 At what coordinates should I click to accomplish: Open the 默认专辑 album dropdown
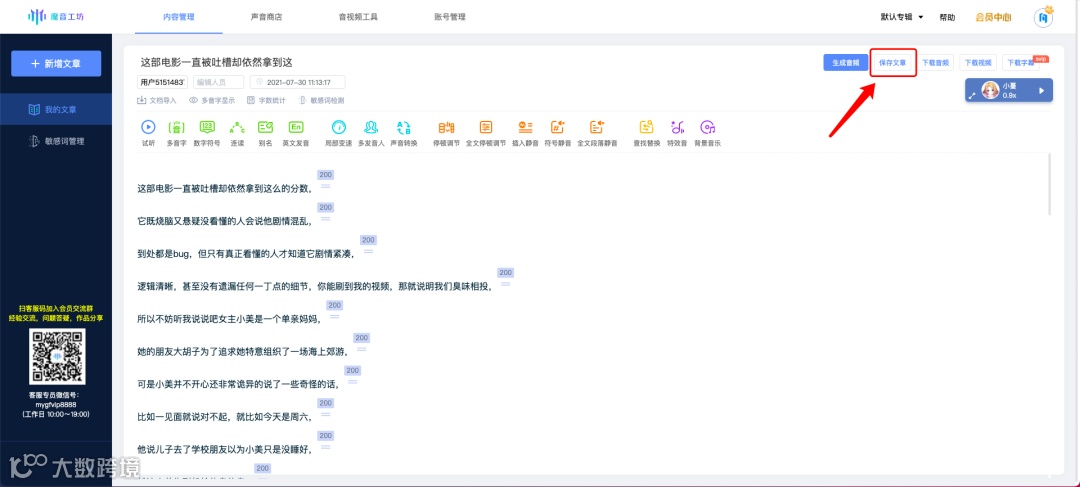coord(902,17)
